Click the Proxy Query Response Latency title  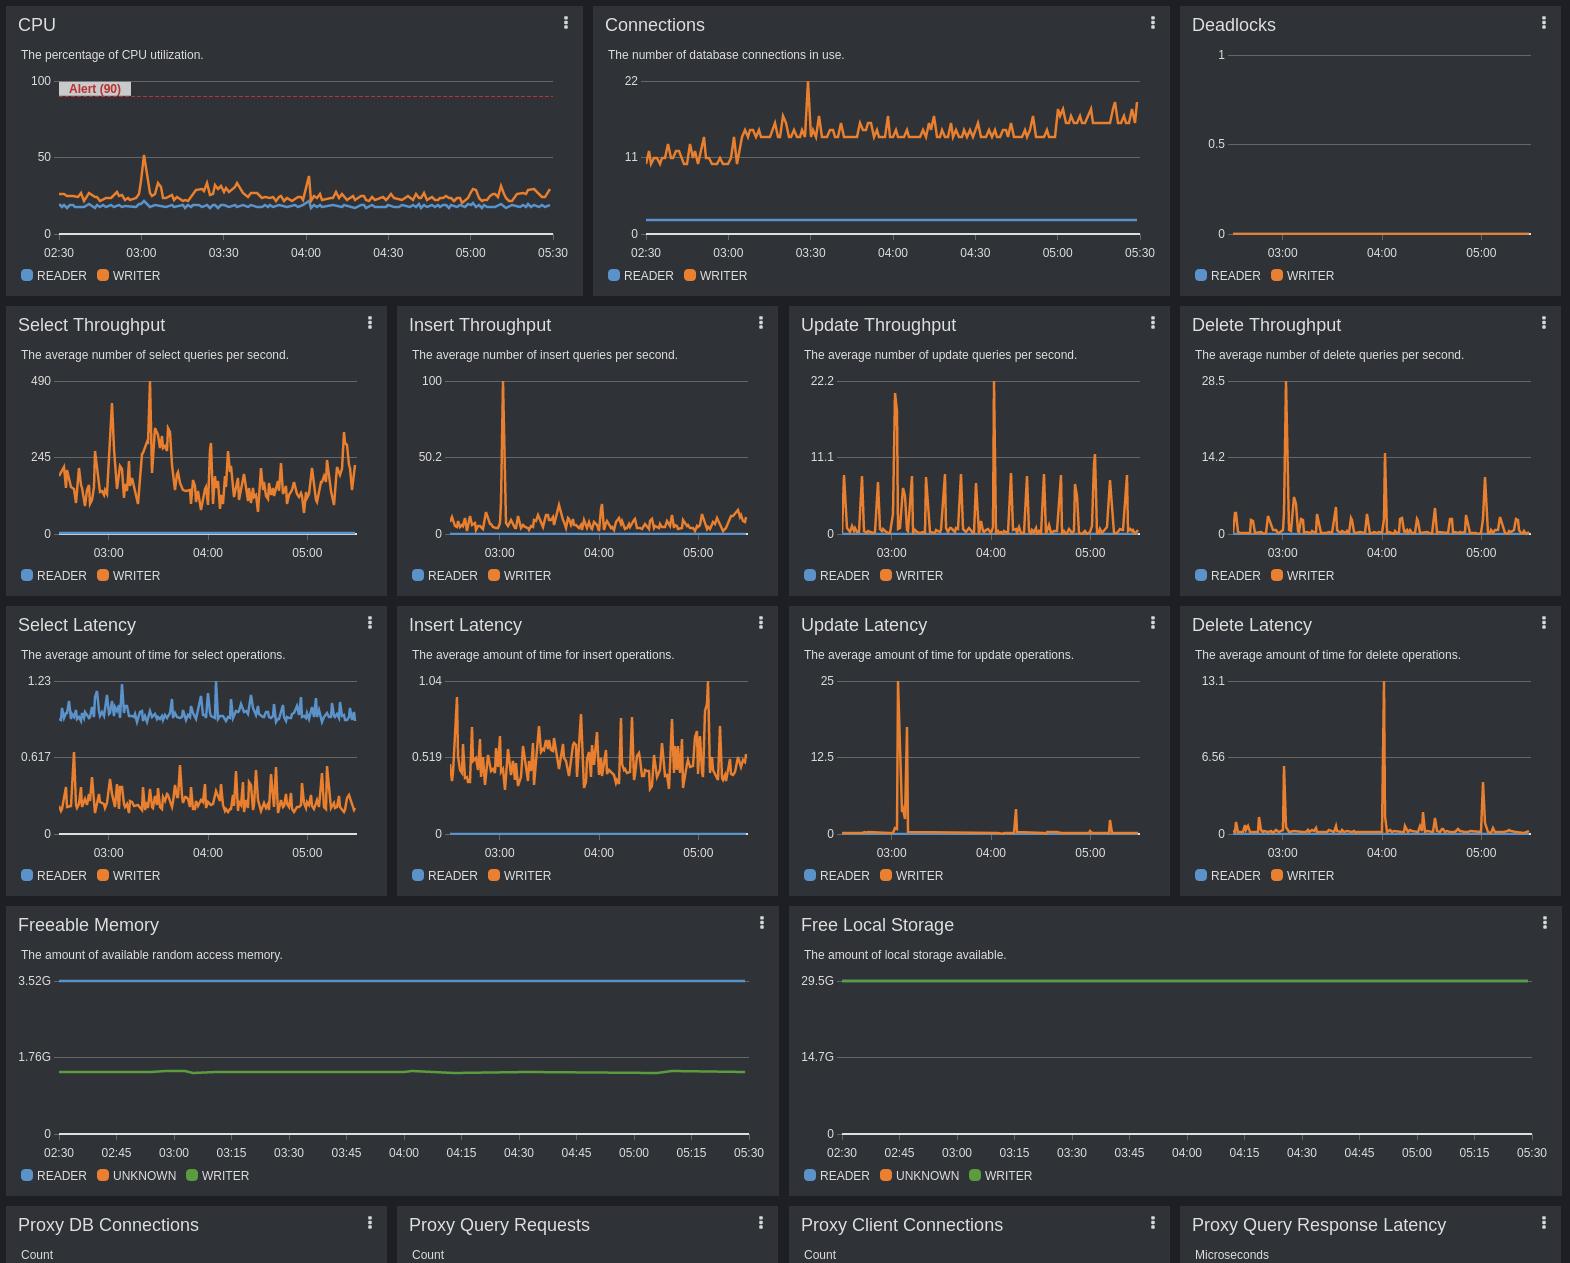click(1319, 1225)
